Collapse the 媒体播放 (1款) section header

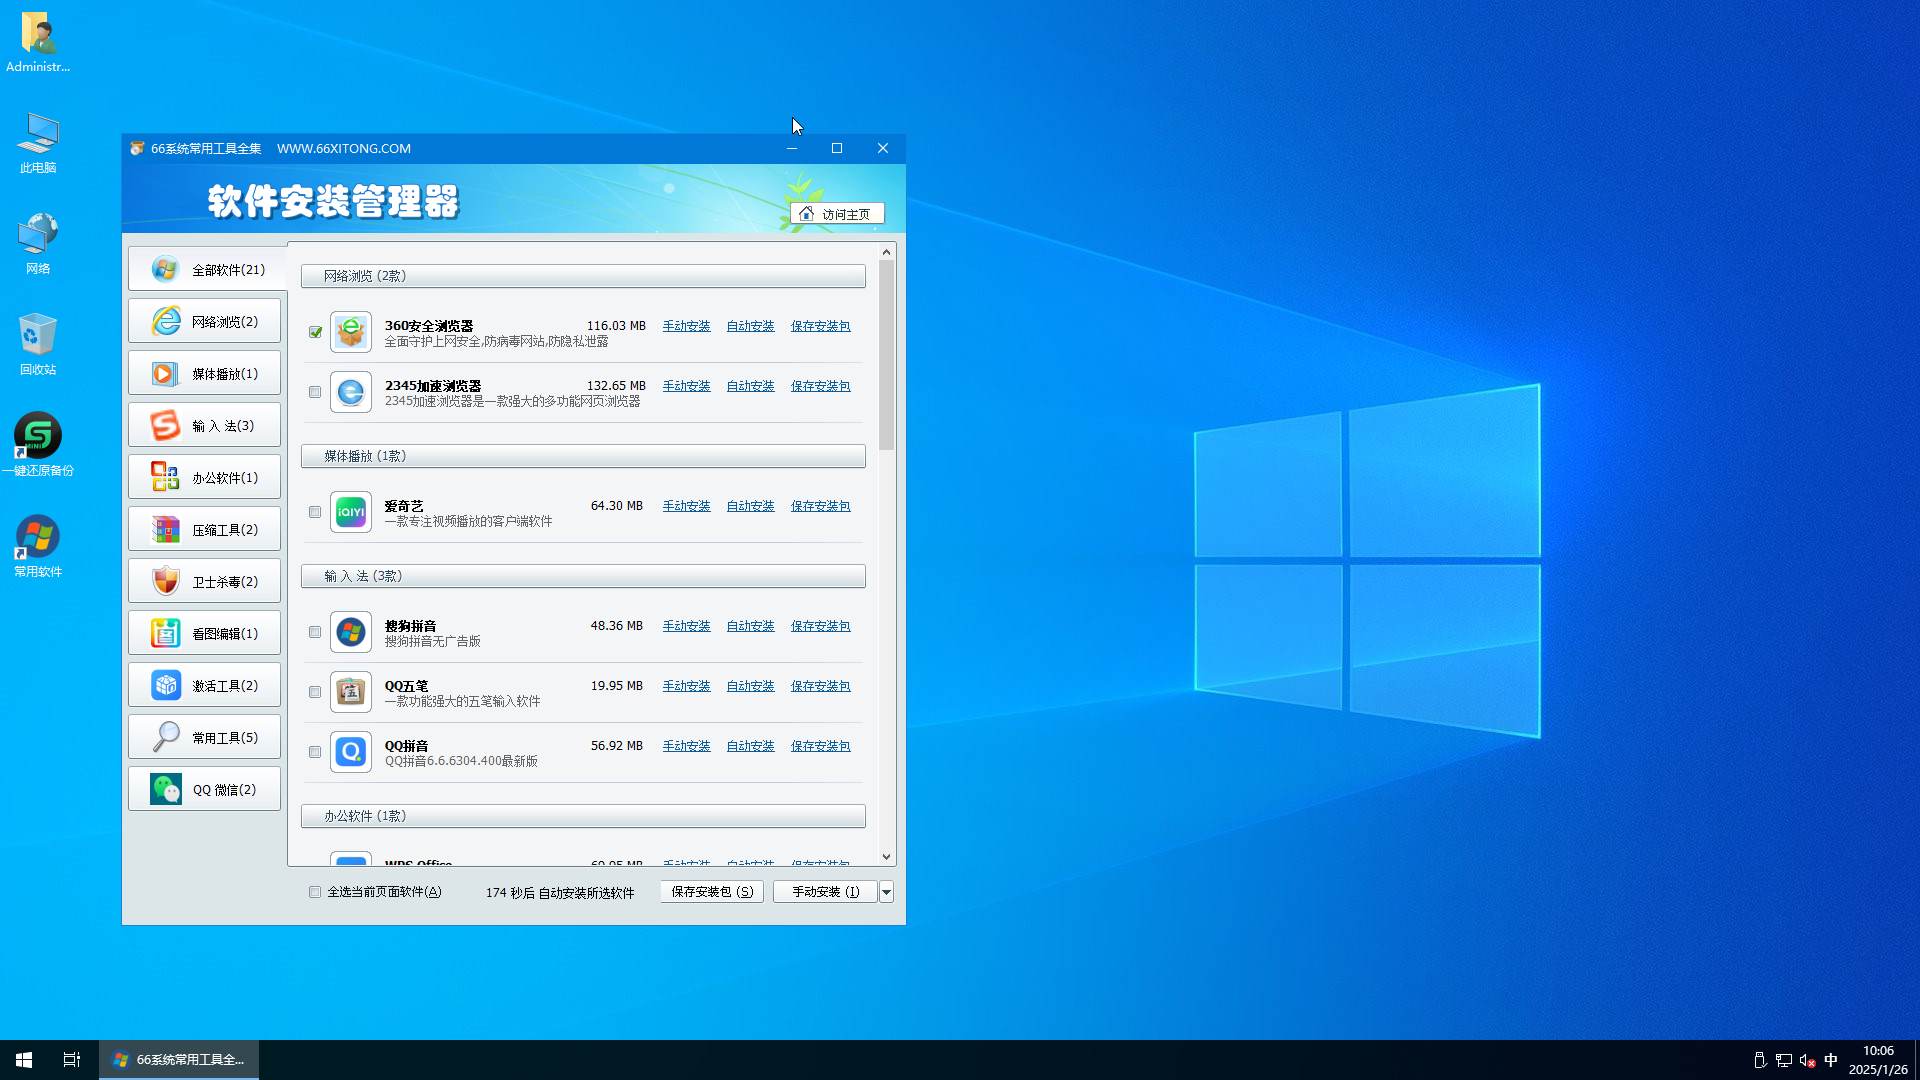click(583, 456)
